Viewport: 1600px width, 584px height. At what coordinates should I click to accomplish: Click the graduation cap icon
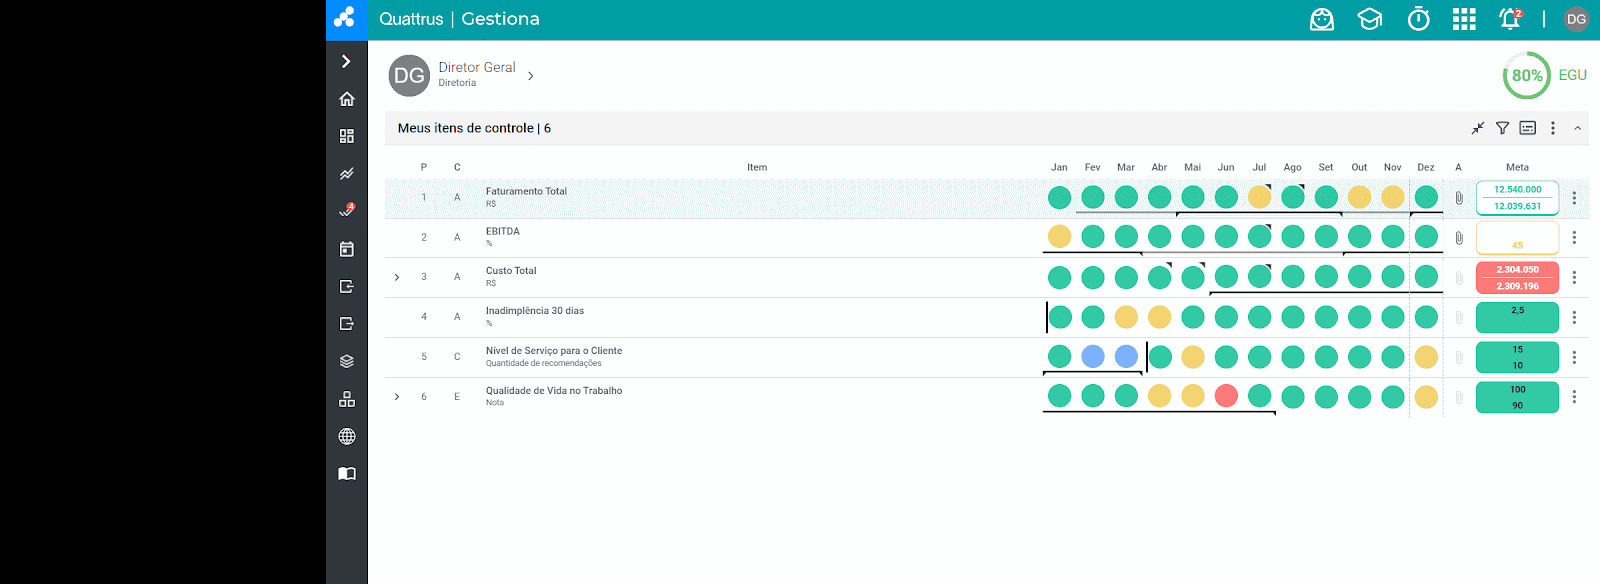pyautogui.click(x=1369, y=19)
